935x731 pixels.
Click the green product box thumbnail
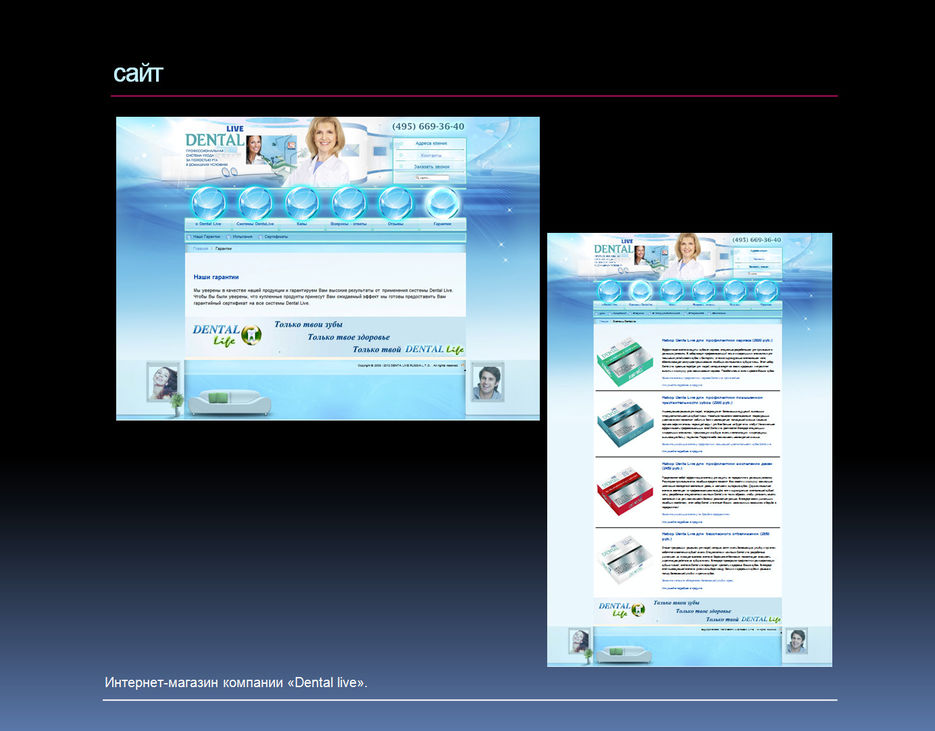(623, 360)
